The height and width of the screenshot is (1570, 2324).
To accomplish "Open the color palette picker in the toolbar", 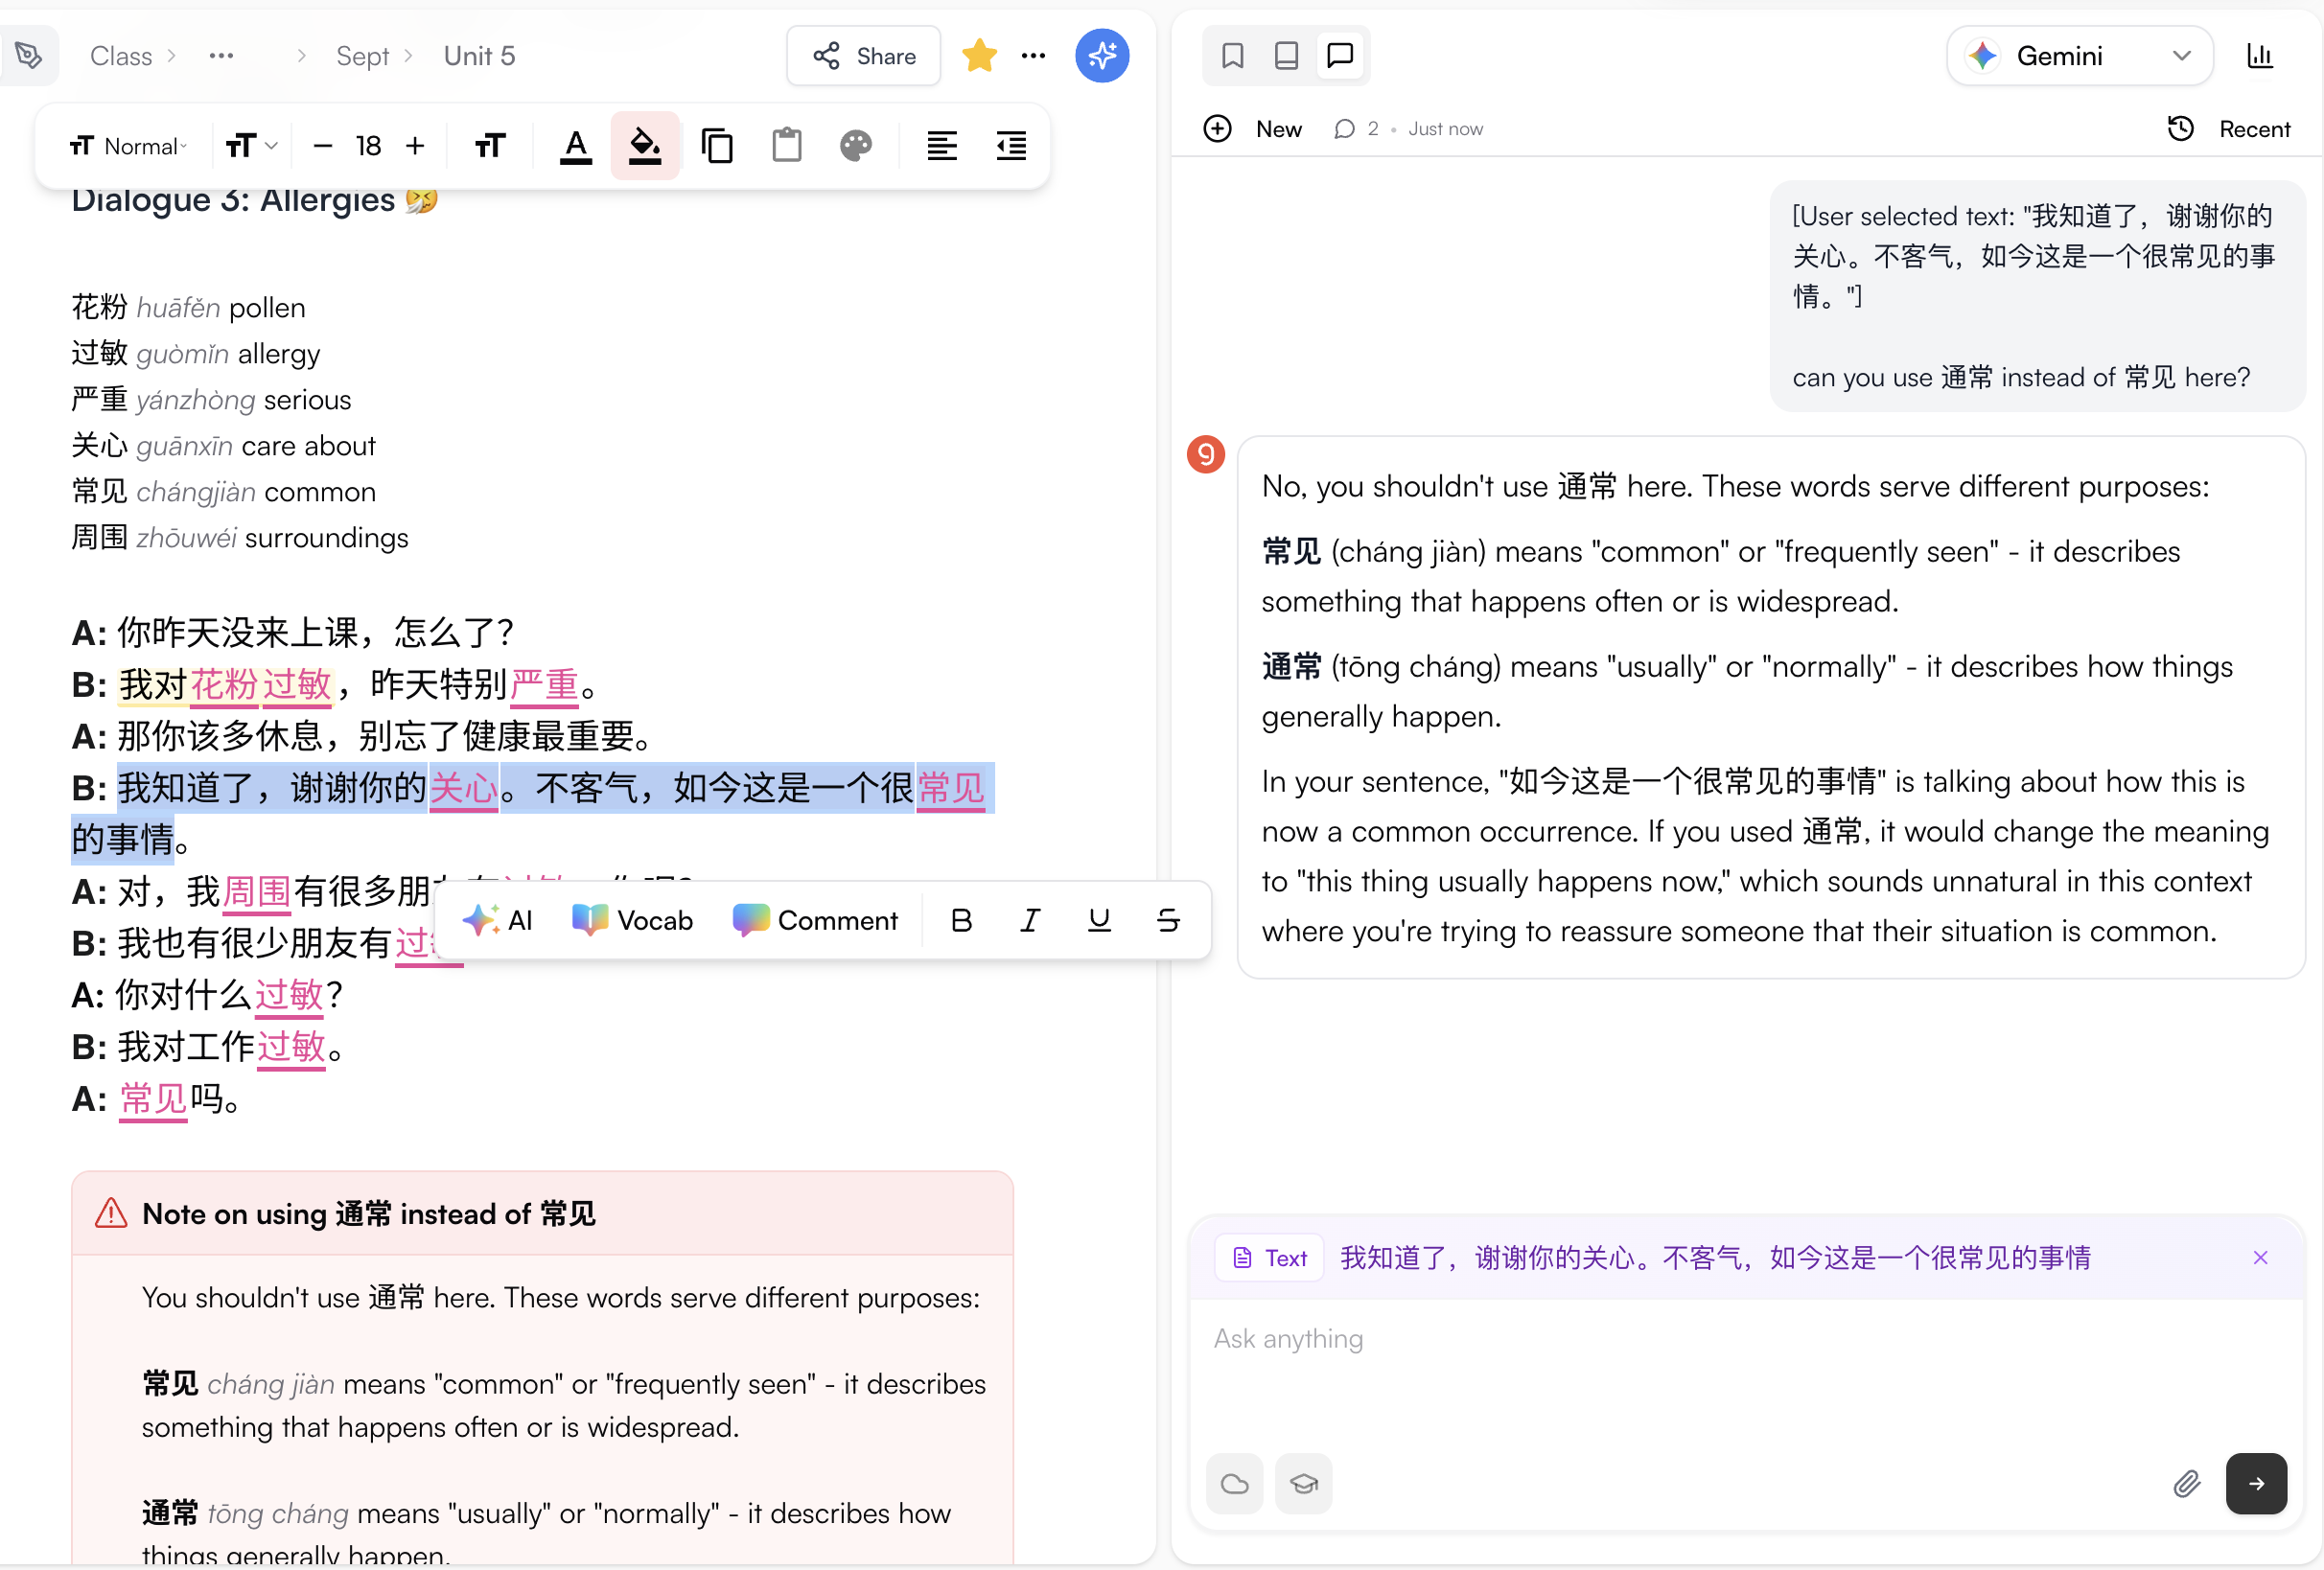I will [x=856, y=145].
